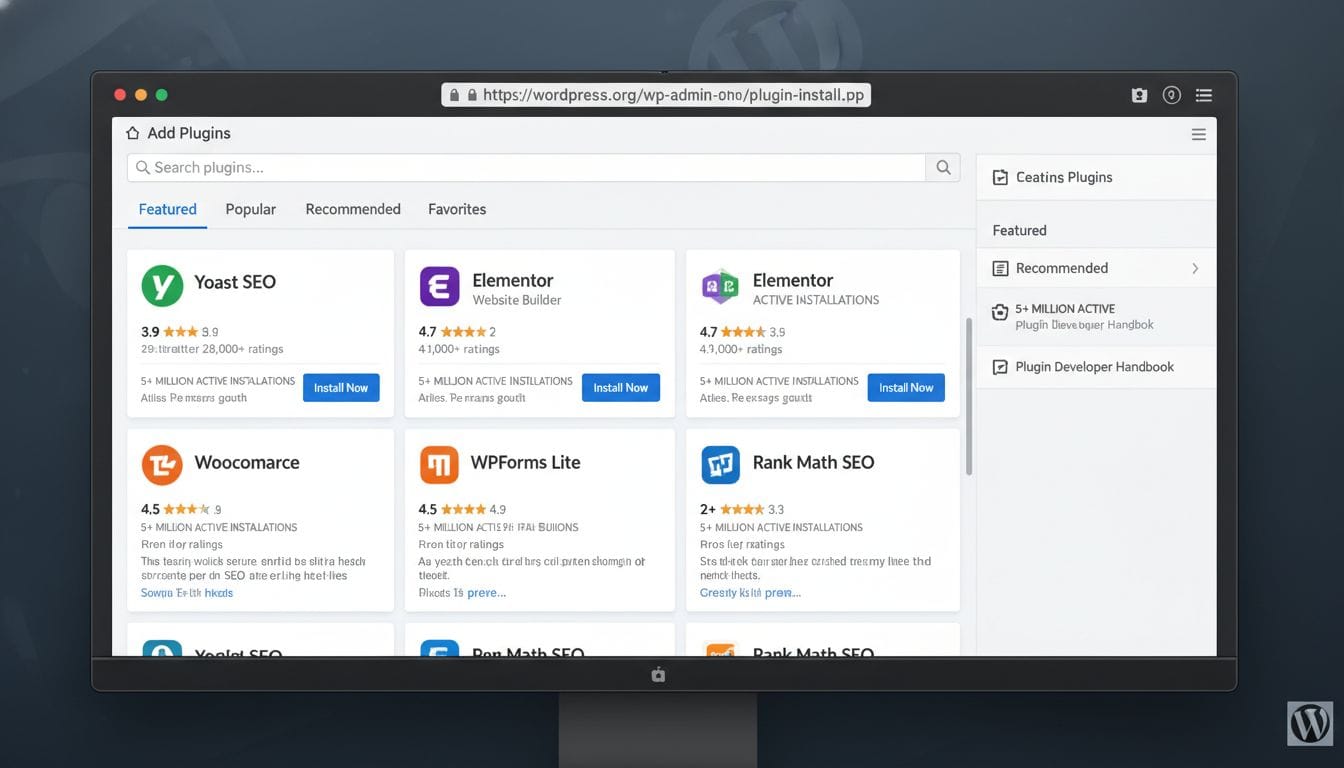1344x768 pixels.
Task: Install Now for Yoast SEO
Action: (x=341, y=388)
